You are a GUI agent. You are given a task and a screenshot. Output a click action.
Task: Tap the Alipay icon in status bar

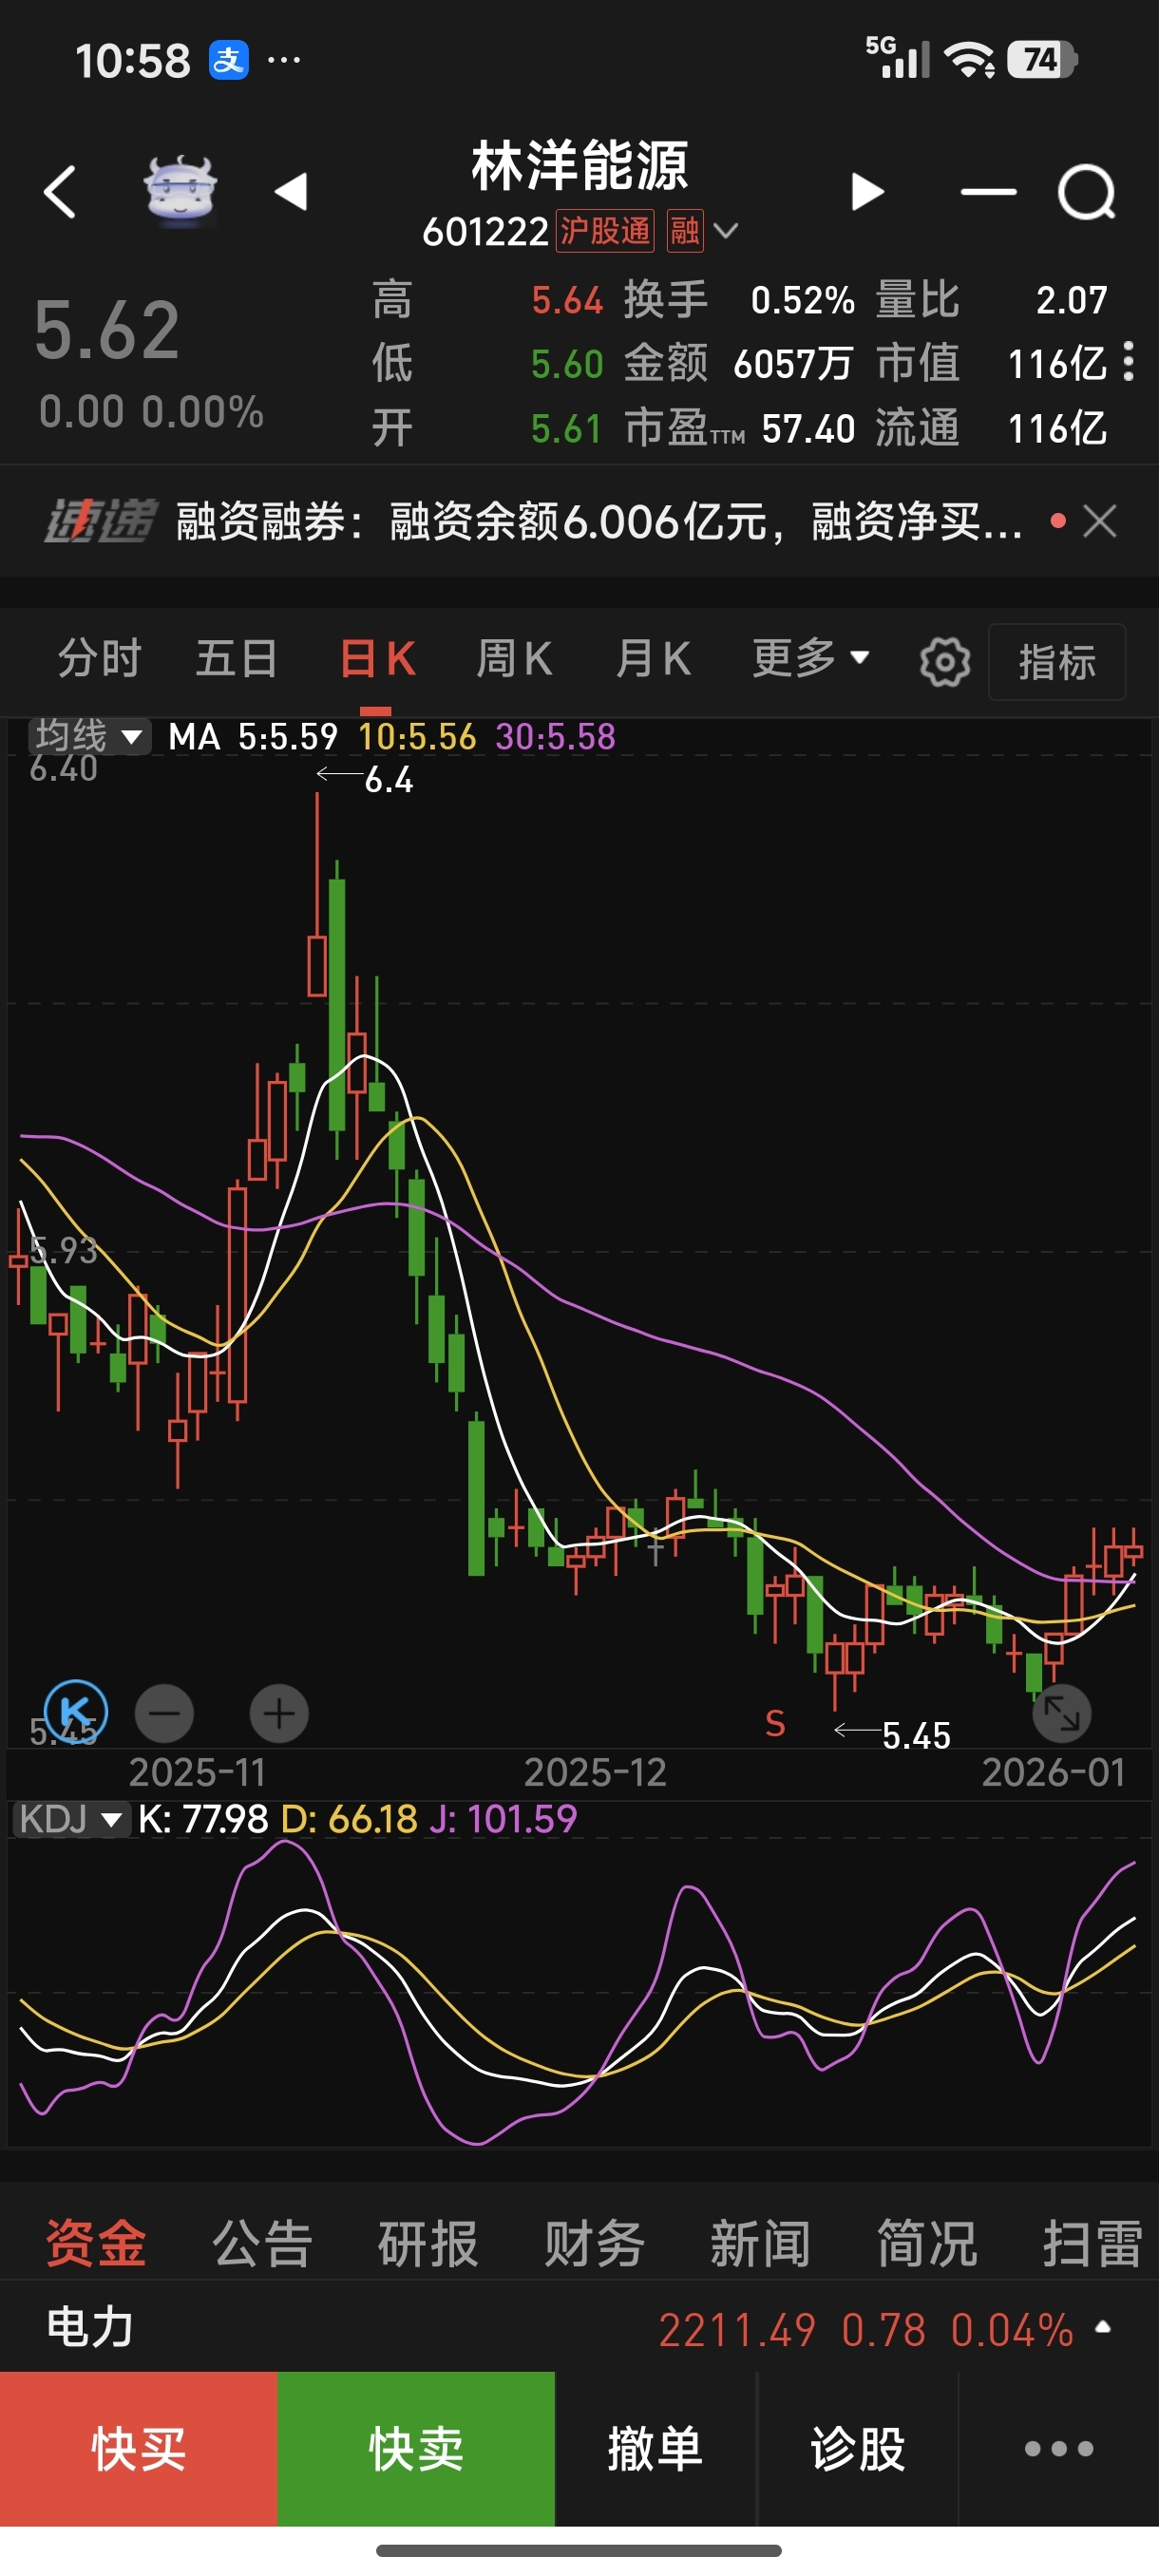tap(228, 60)
